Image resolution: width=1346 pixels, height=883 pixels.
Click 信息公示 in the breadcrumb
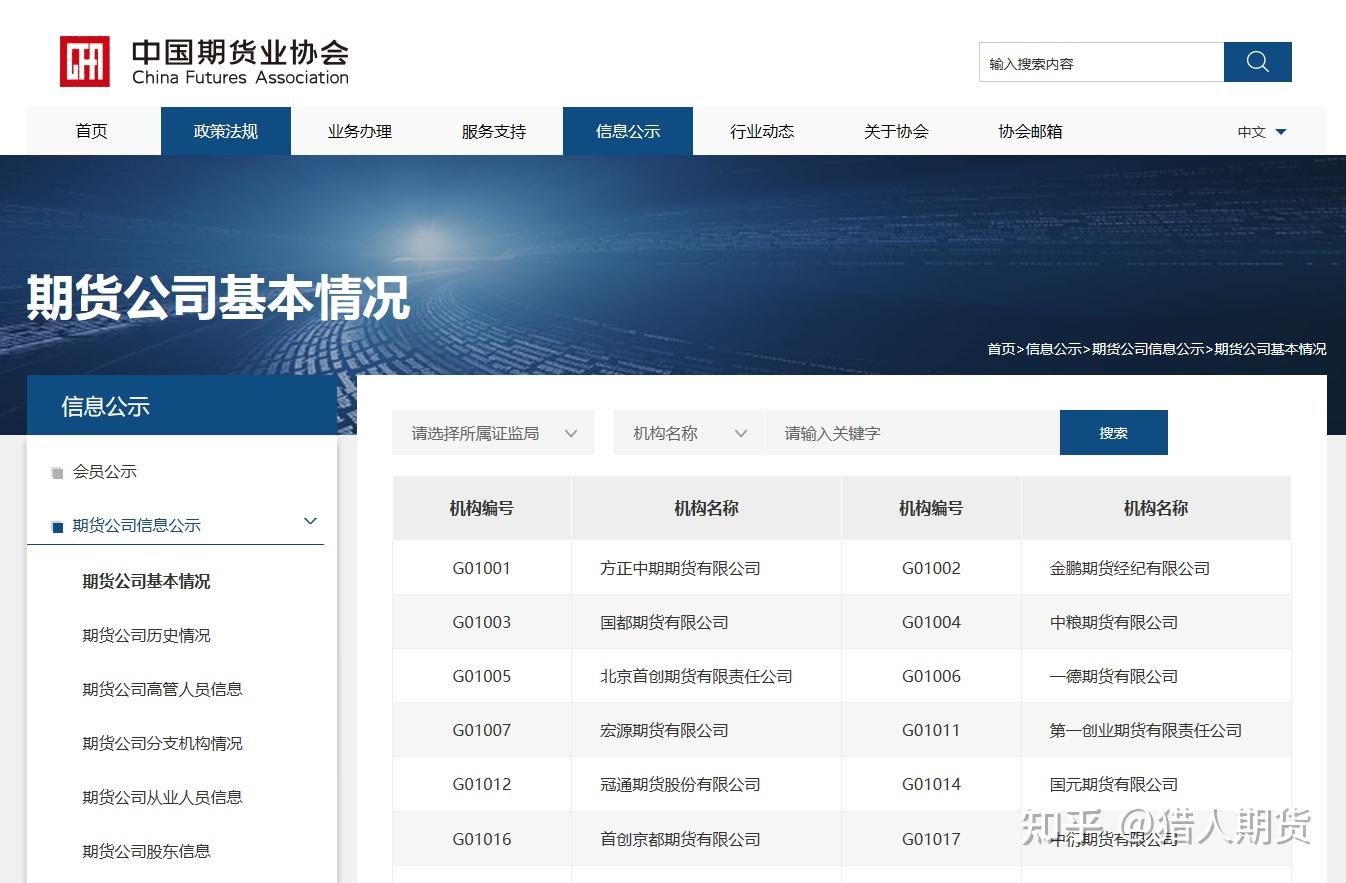pyautogui.click(x=1054, y=349)
